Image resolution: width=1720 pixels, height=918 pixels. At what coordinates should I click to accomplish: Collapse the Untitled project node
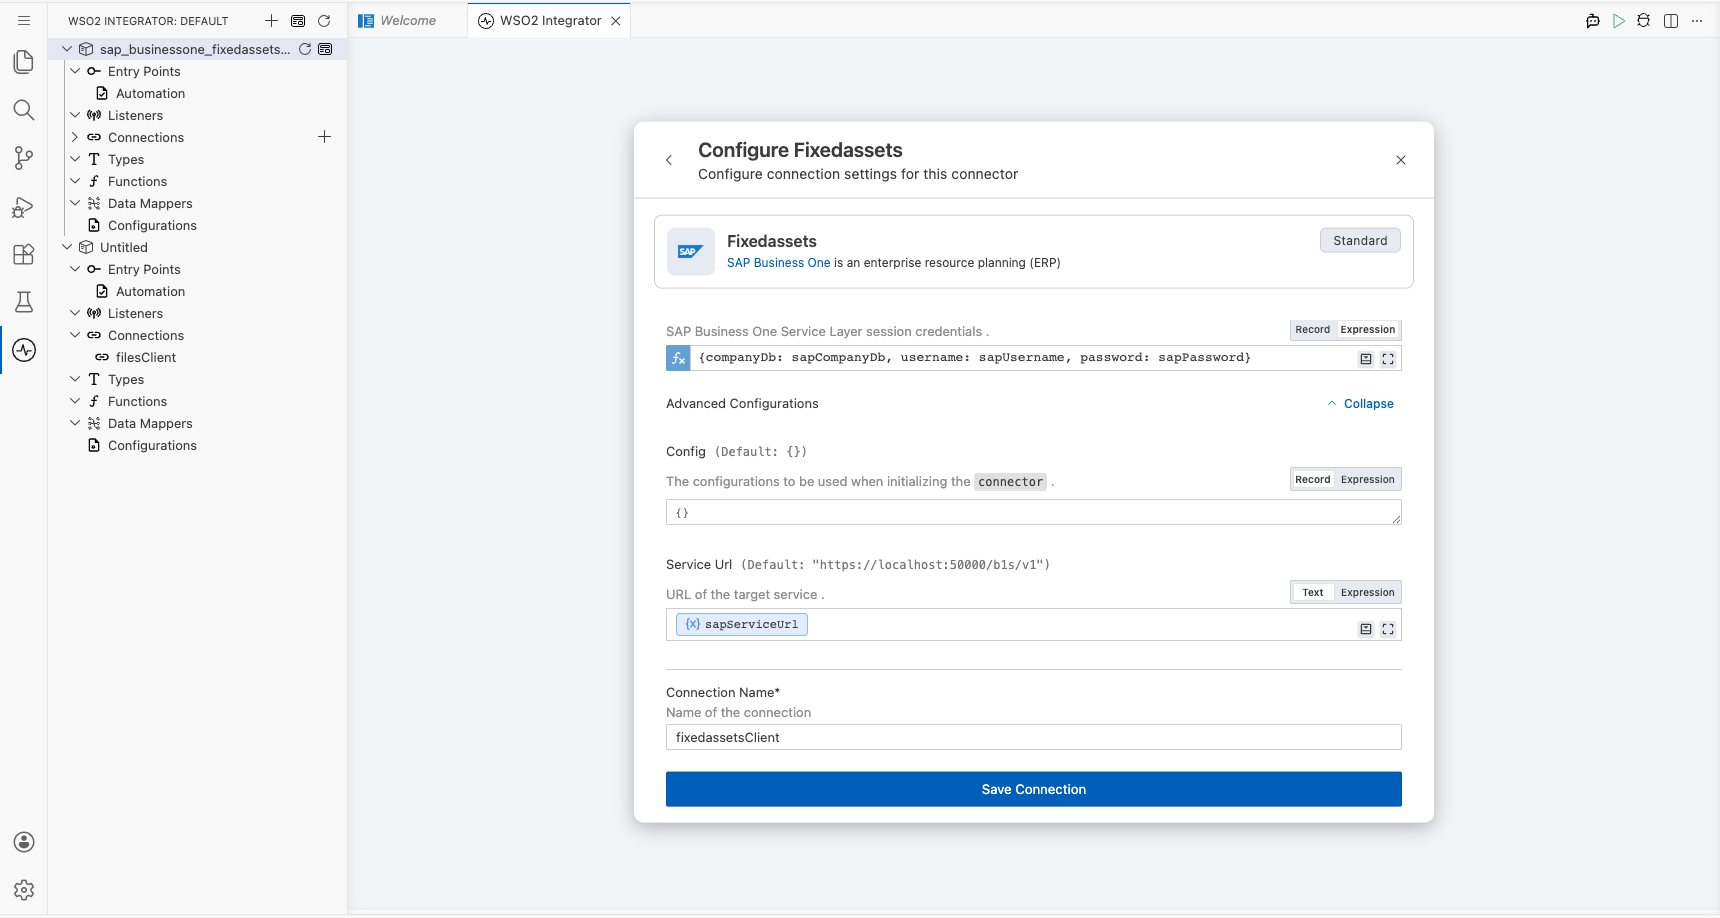pos(67,247)
